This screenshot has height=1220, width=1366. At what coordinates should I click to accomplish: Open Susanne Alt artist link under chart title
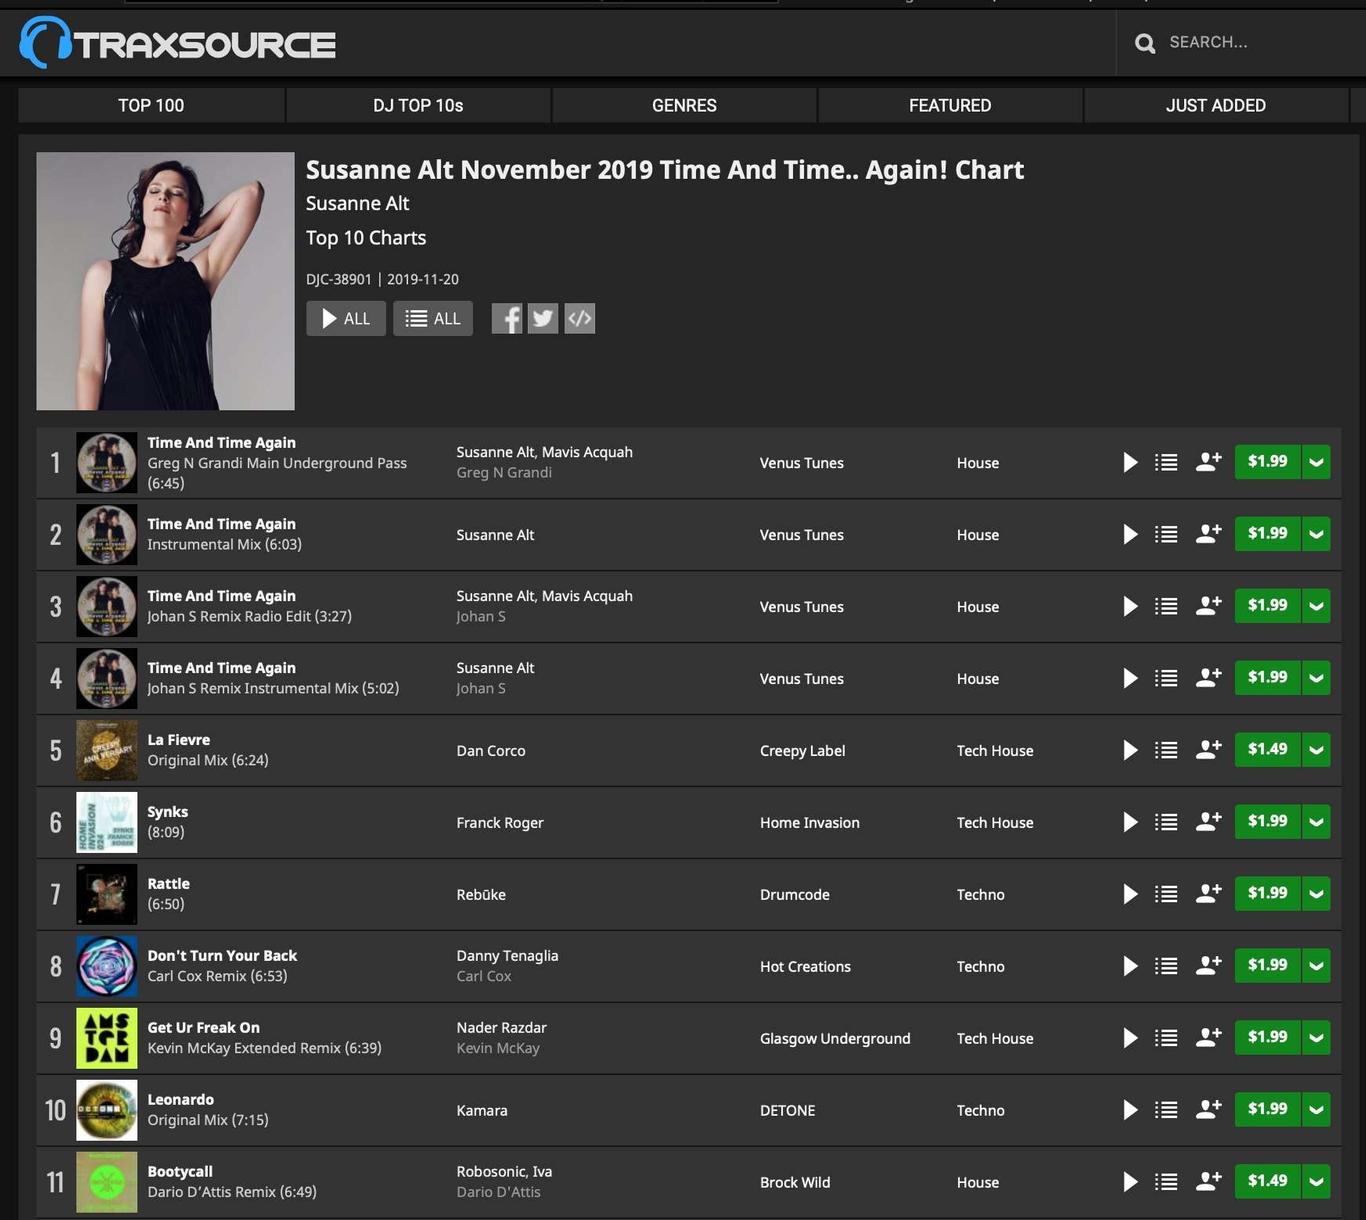point(357,203)
